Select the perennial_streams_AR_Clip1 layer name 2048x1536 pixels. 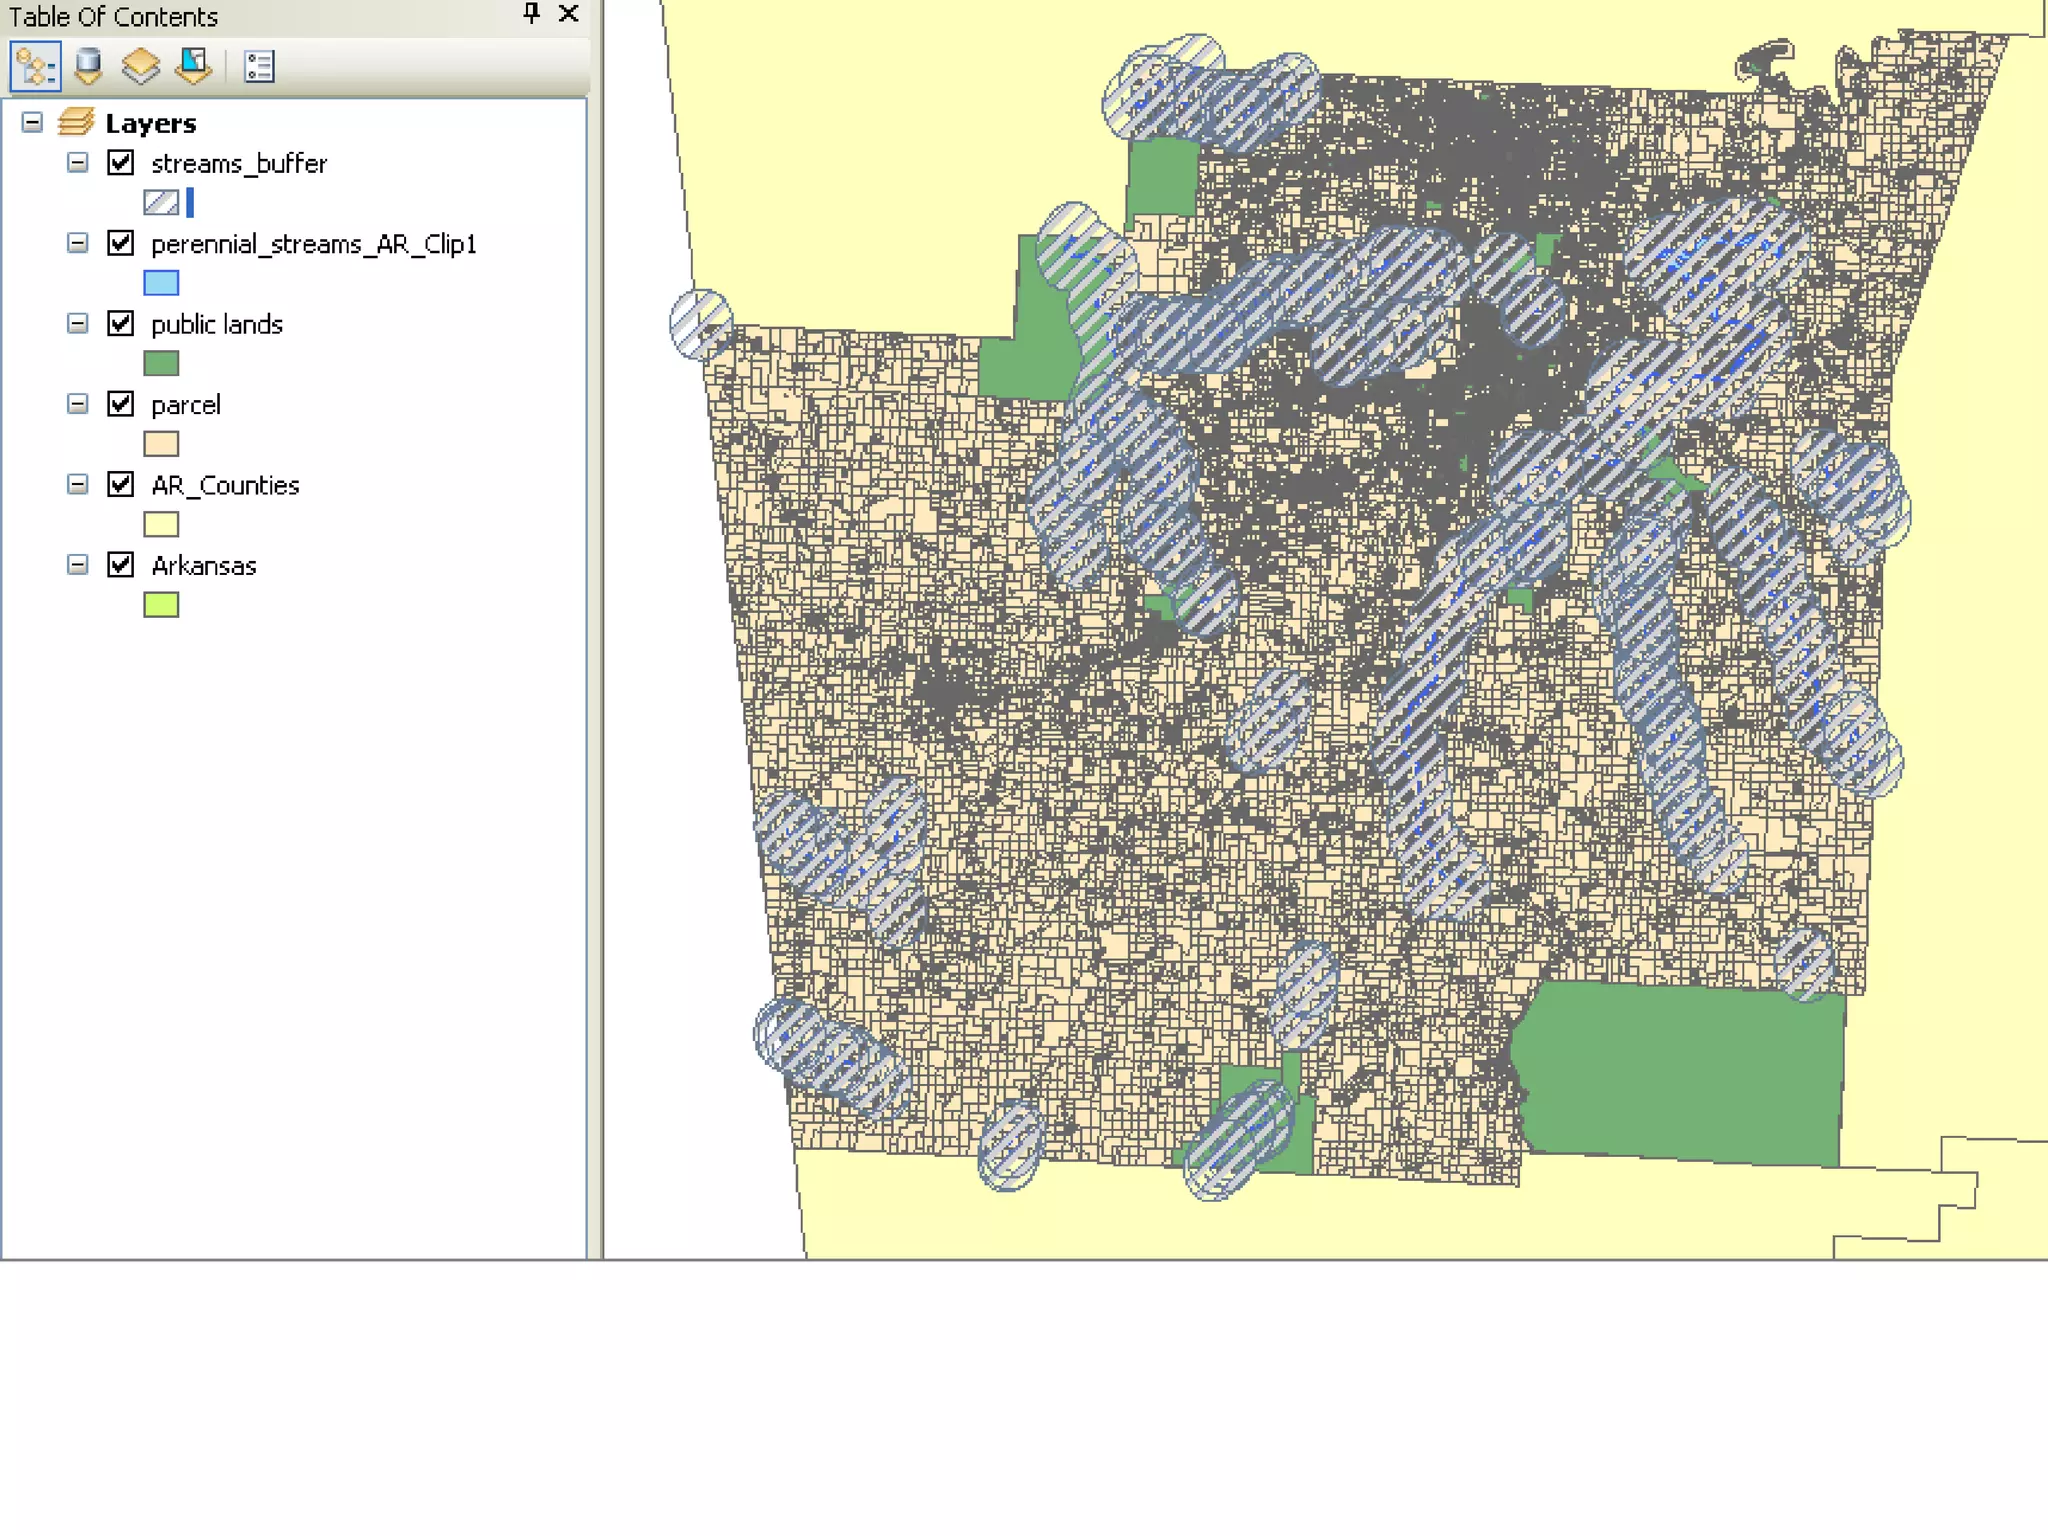pyautogui.click(x=313, y=245)
